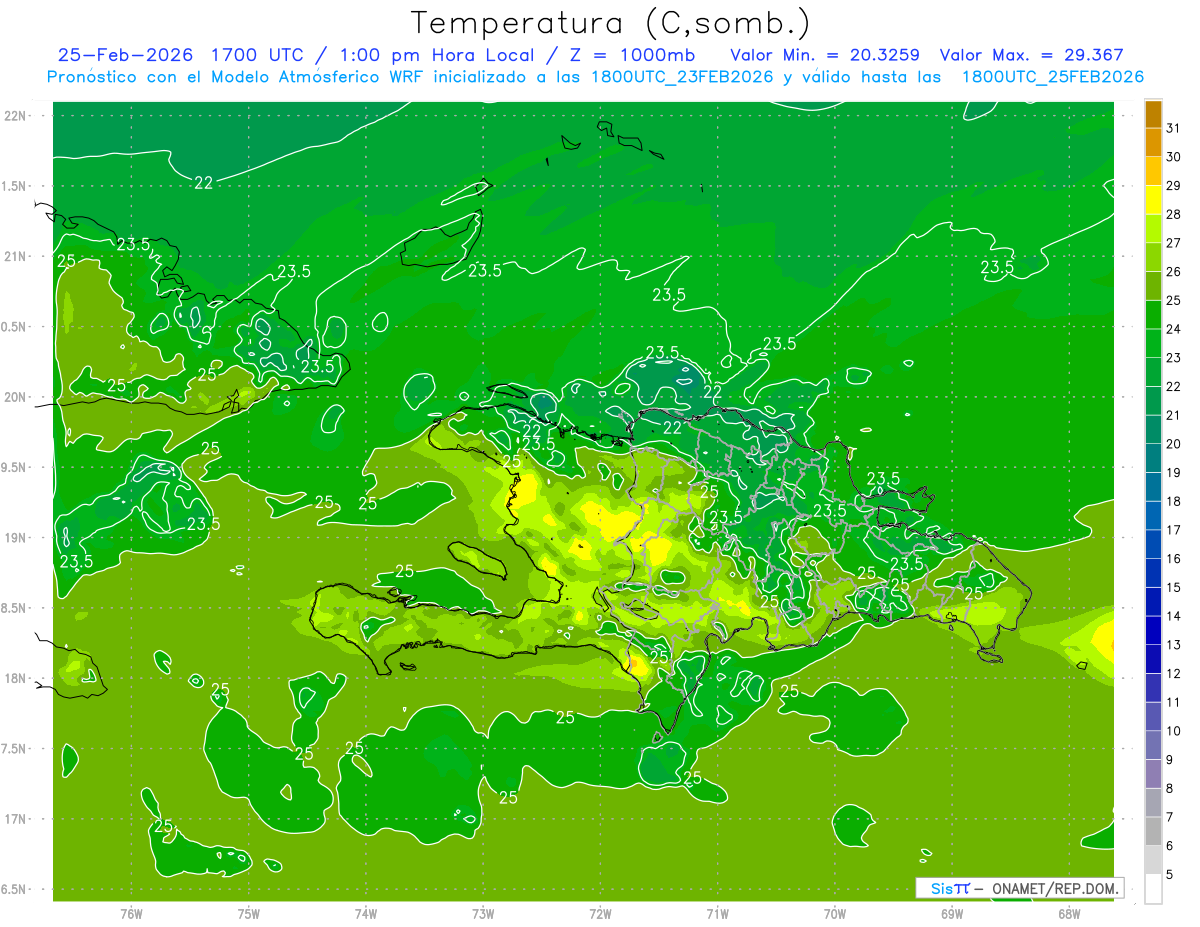Select the orange color band between 30 and 31
Screen dimensions: 1200x927
click(1153, 143)
